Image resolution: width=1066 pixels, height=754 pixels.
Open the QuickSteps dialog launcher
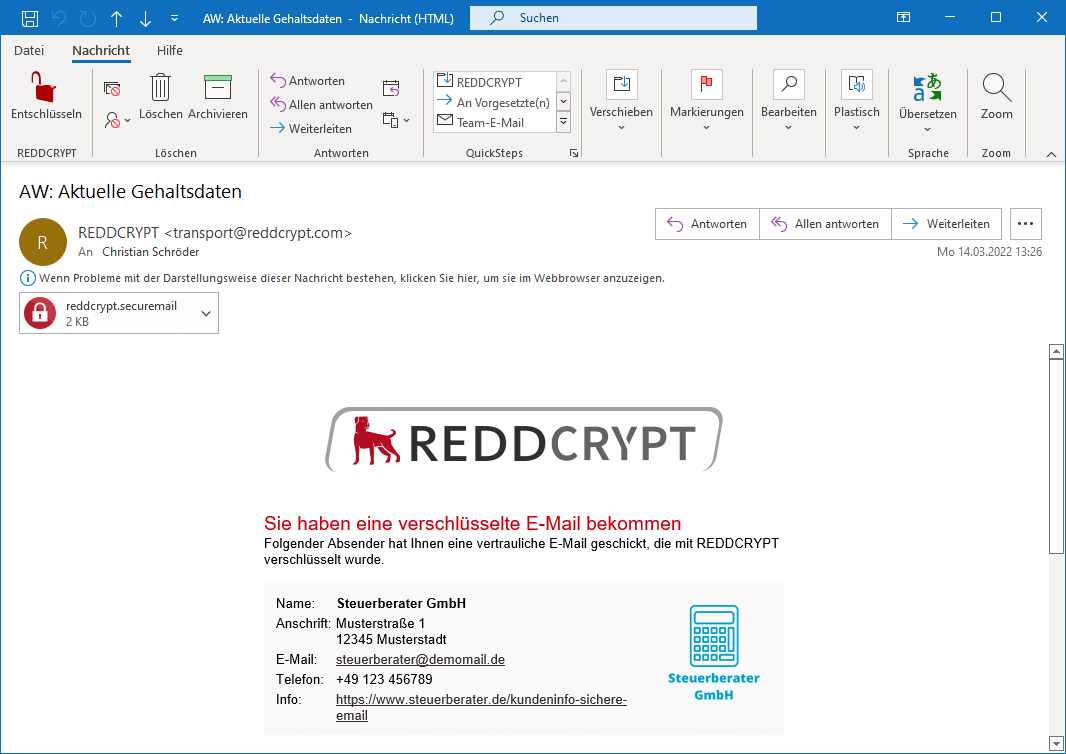point(574,154)
